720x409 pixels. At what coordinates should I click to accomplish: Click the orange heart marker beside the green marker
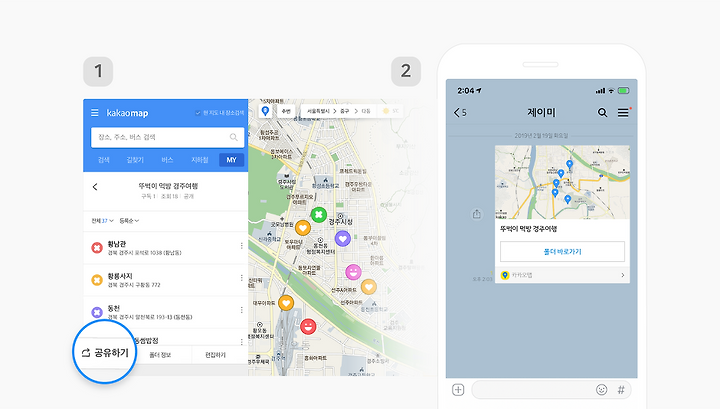303,227
